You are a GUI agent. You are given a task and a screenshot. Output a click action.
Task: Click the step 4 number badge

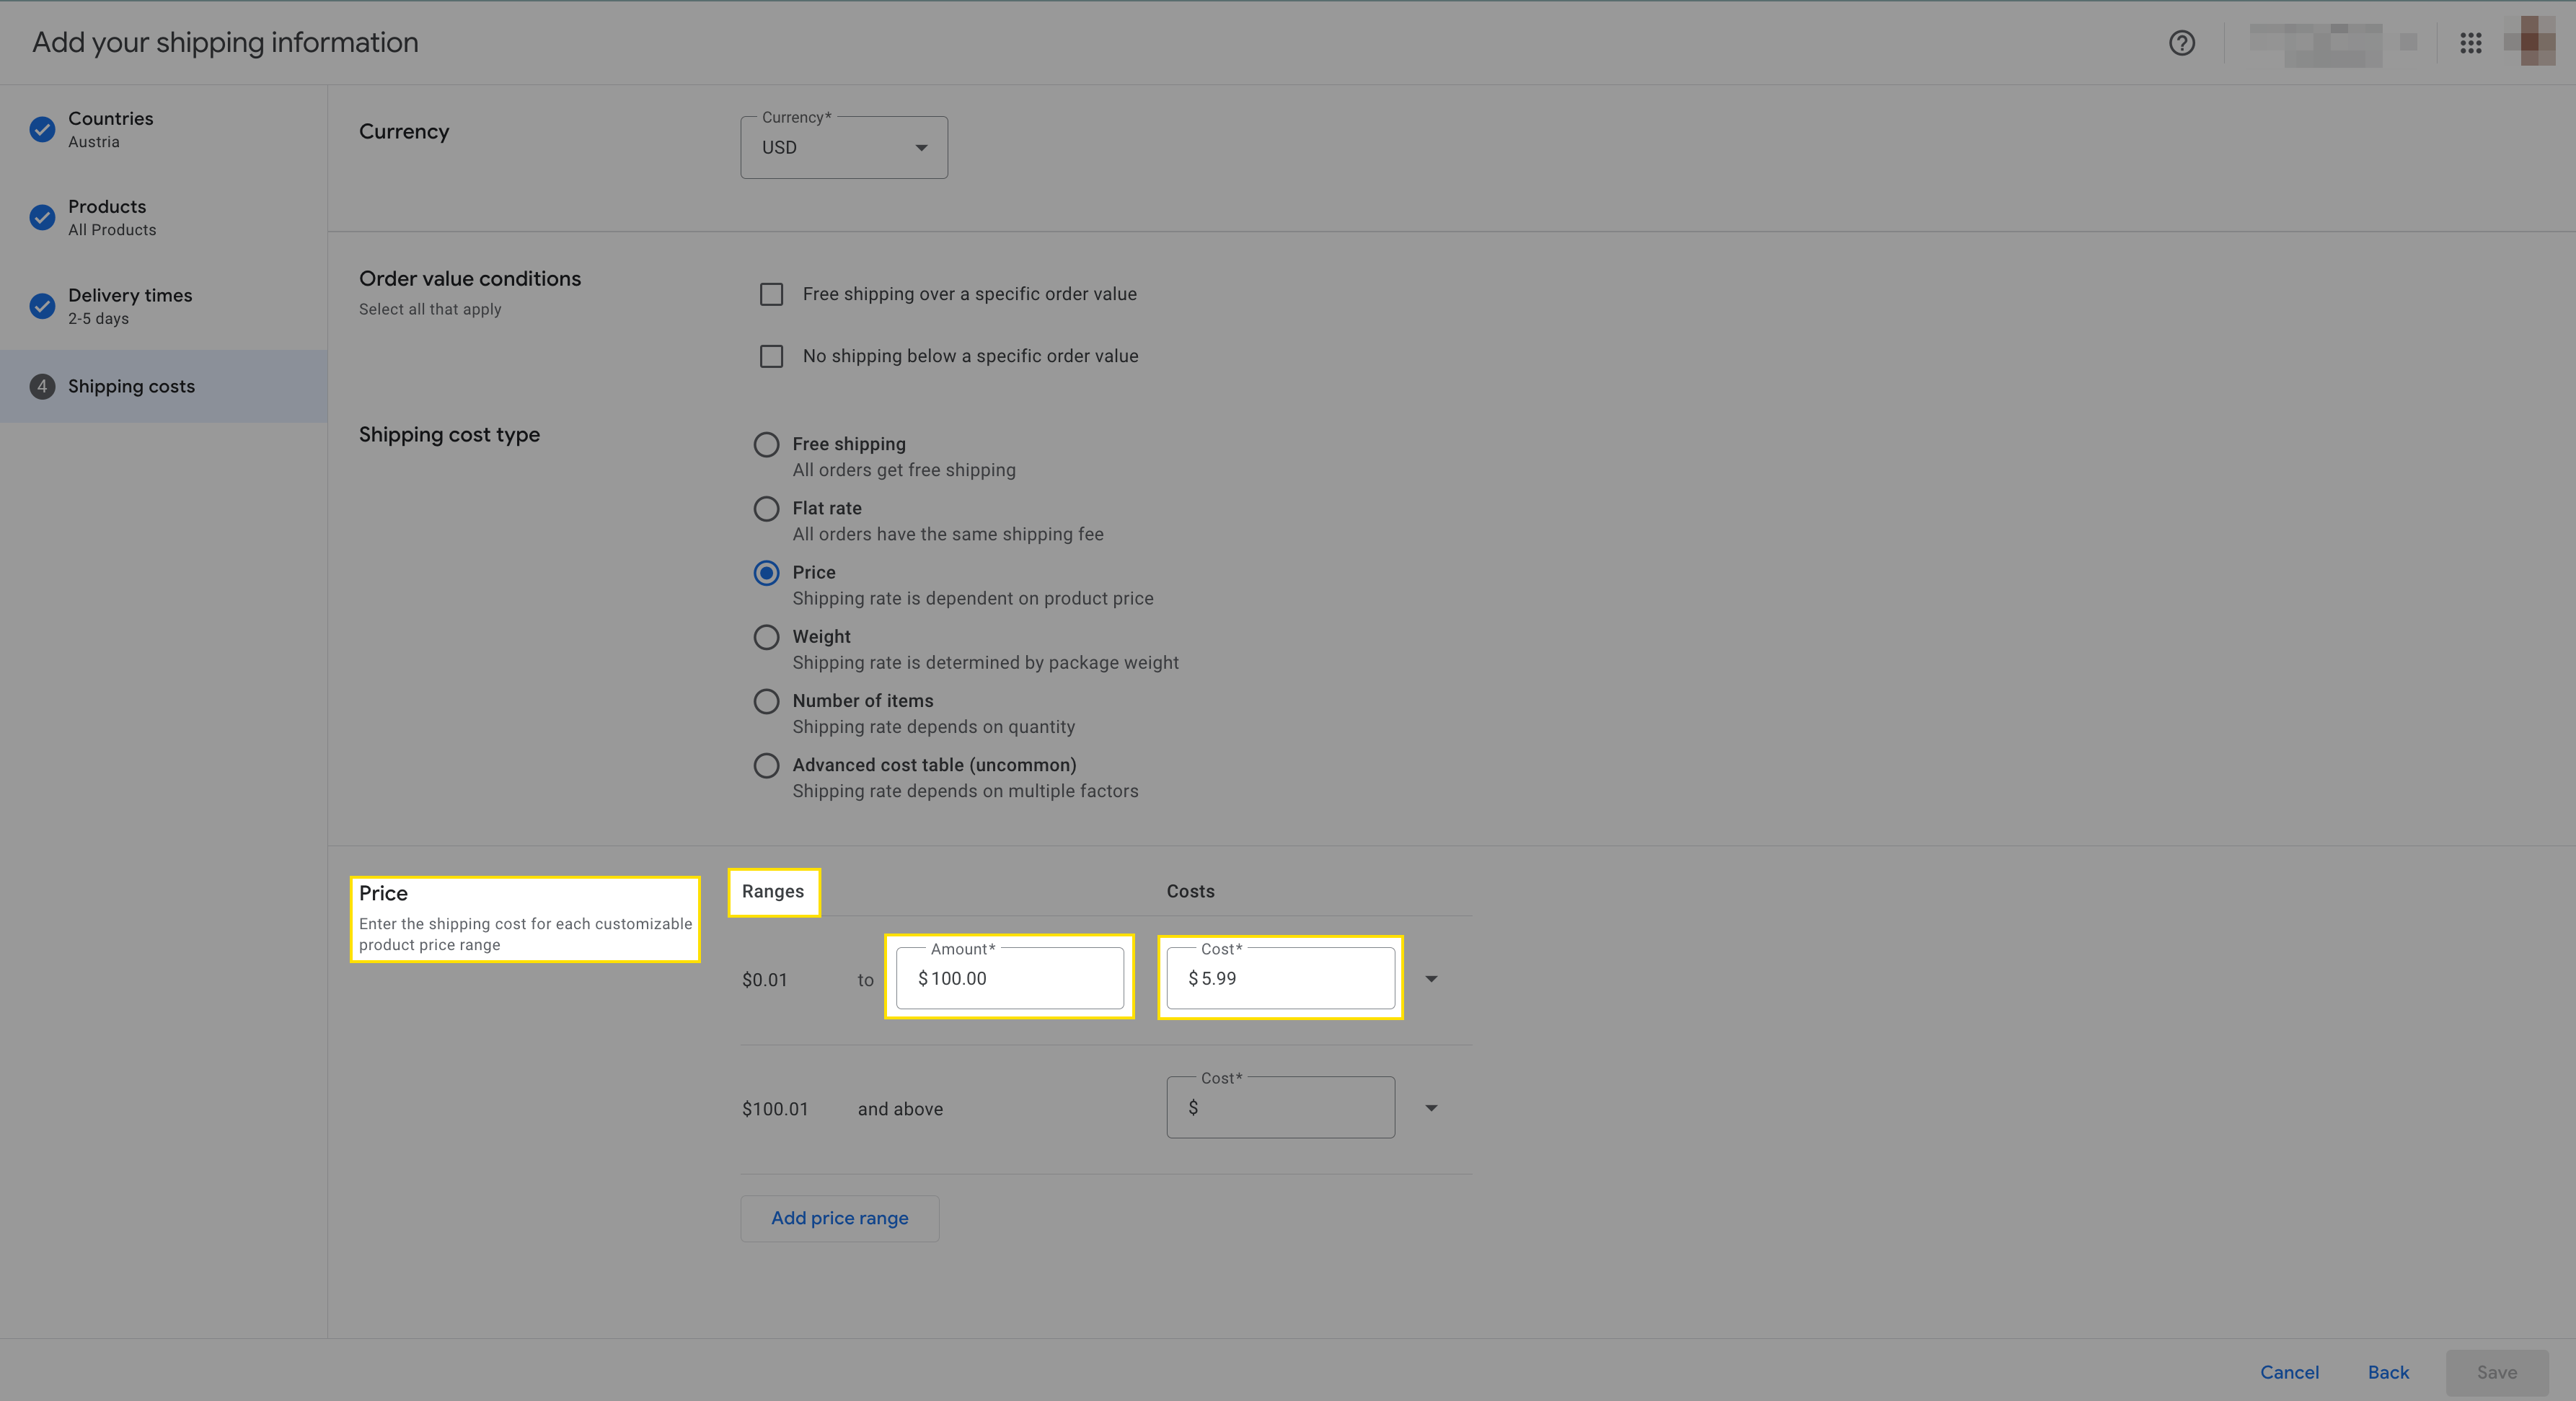pyautogui.click(x=42, y=386)
